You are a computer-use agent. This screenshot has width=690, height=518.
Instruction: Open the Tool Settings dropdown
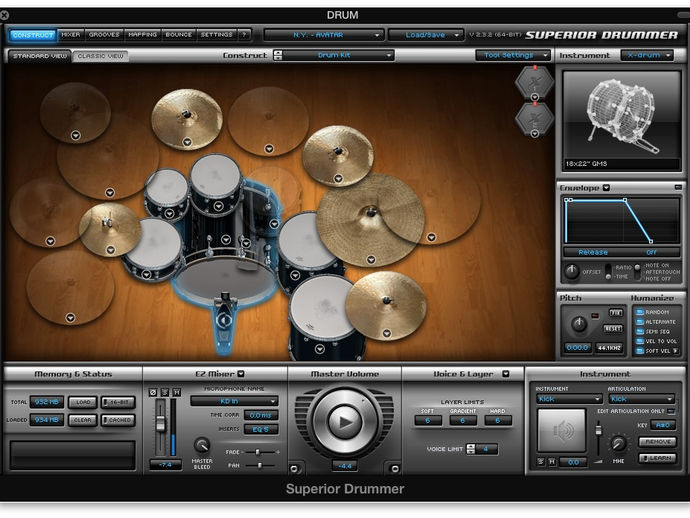coord(513,55)
